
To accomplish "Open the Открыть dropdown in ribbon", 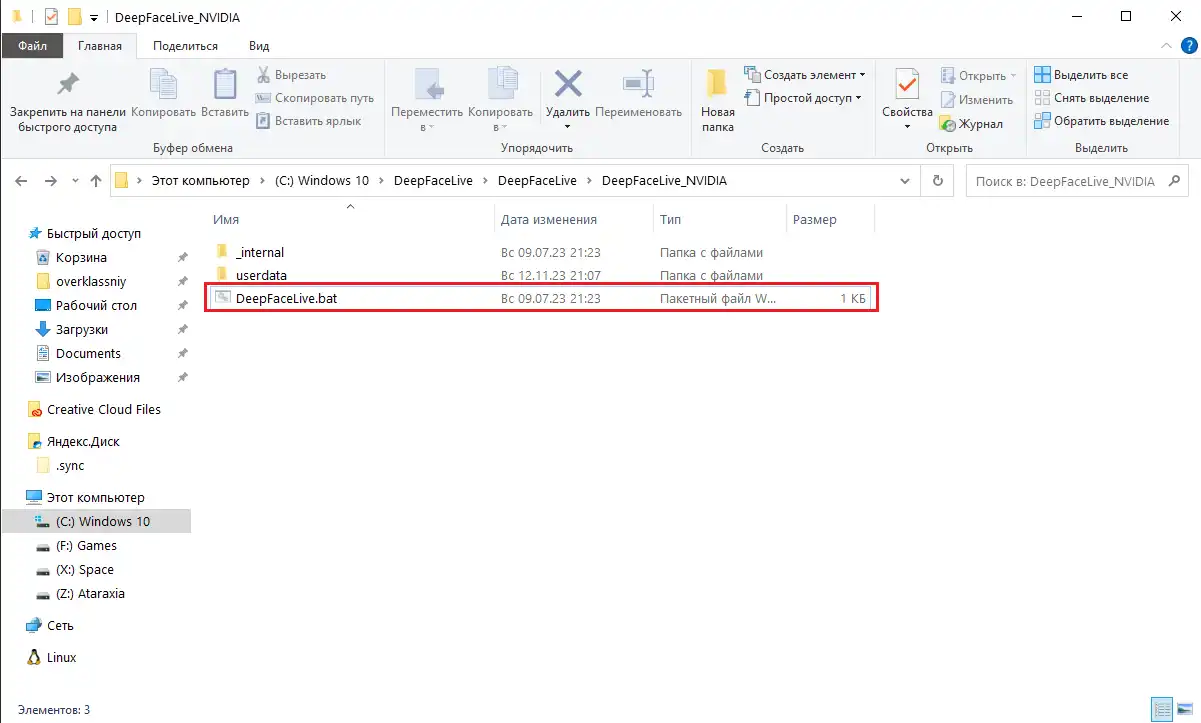I will 979,76.
